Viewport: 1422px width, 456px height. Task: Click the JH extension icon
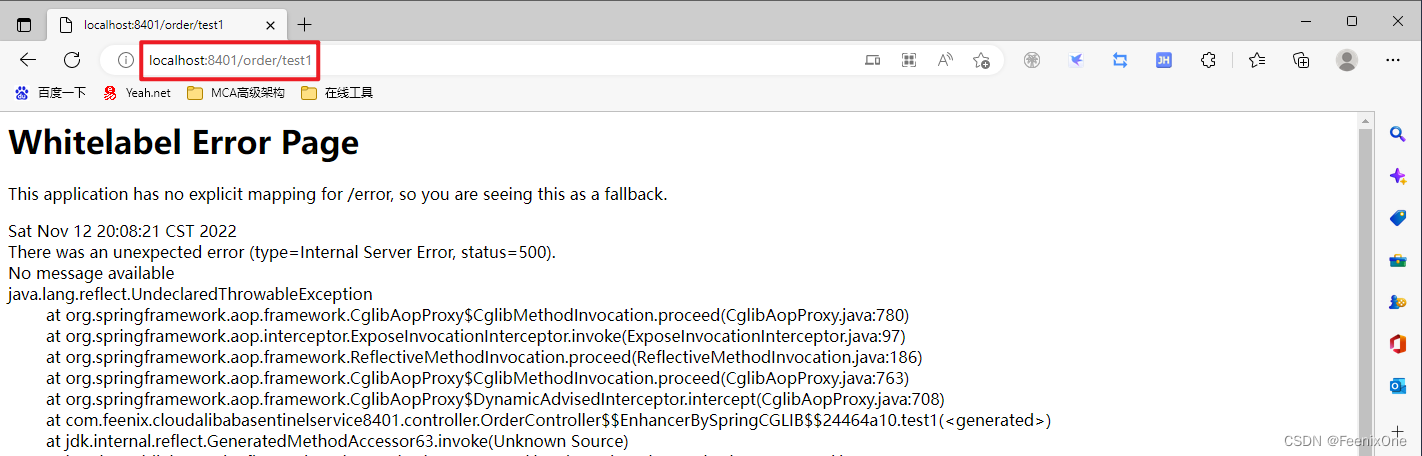[1164, 60]
